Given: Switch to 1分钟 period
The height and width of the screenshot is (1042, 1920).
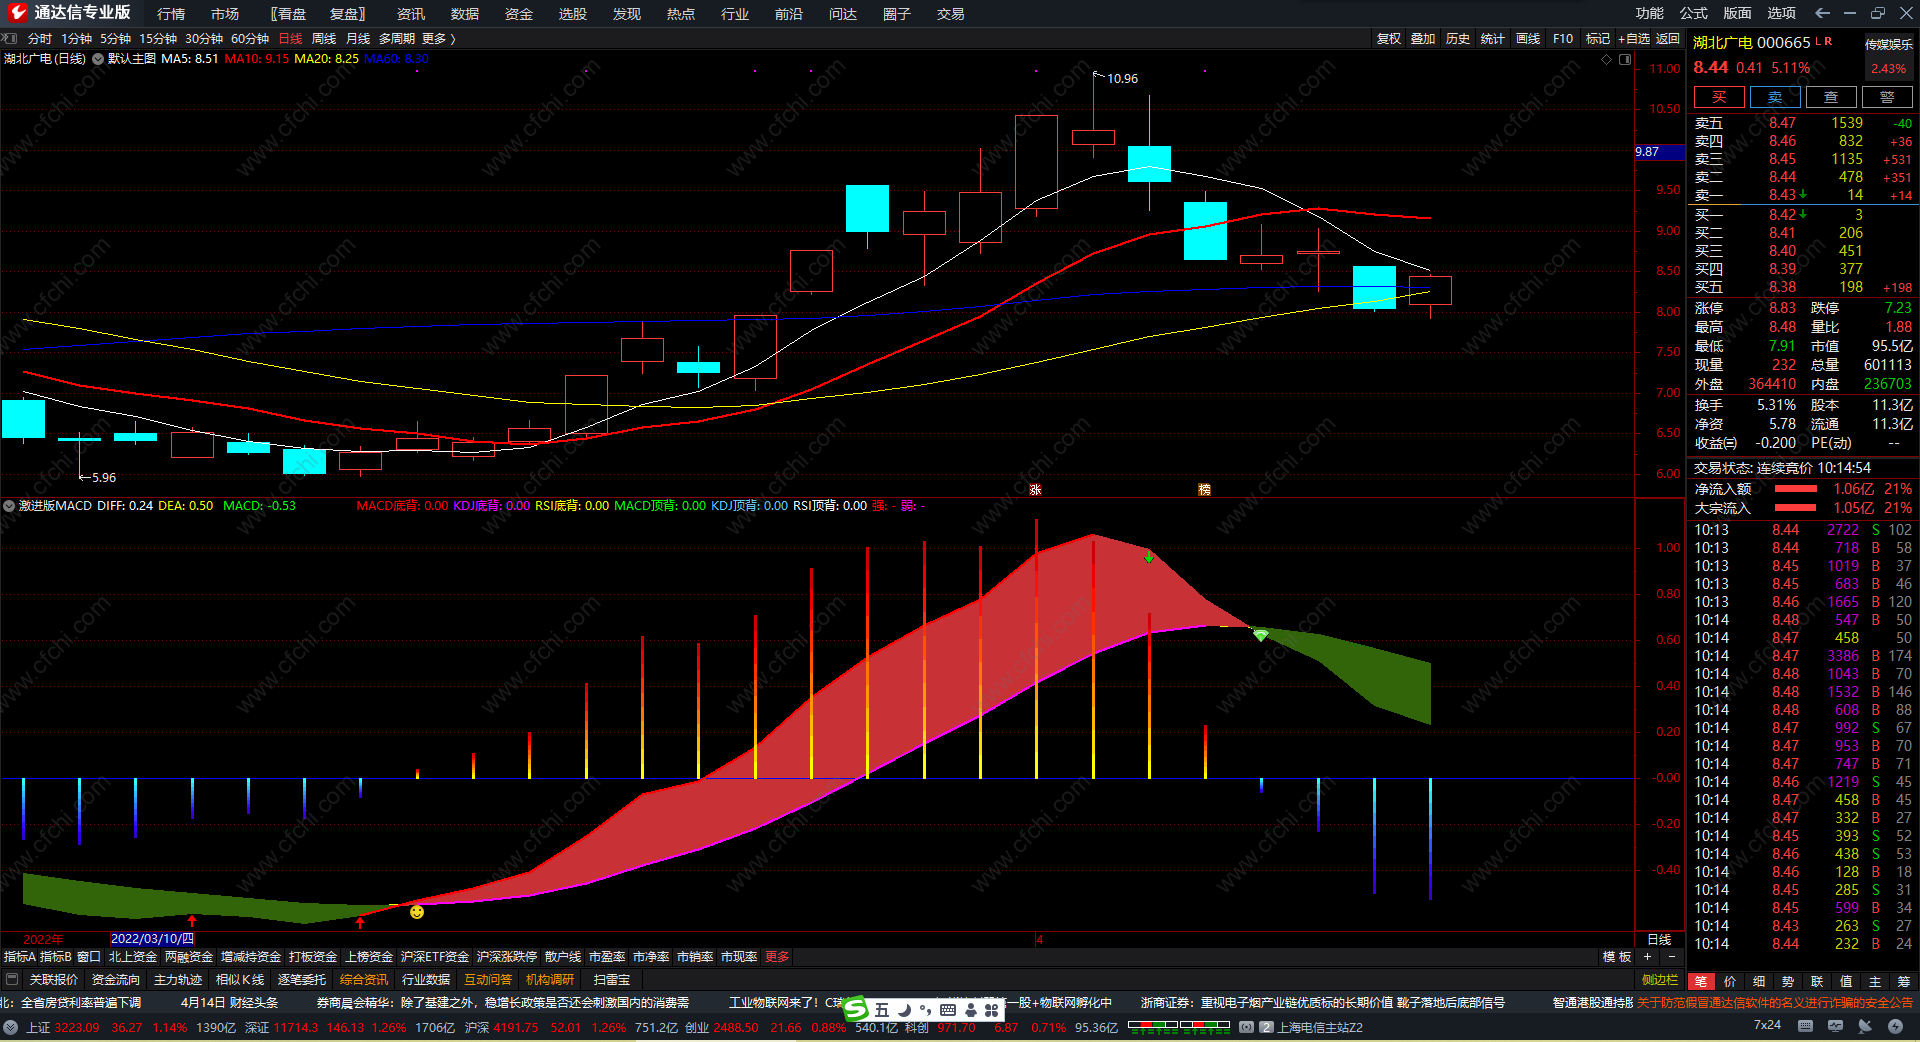Looking at the screenshot, I should tap(76, 38).
